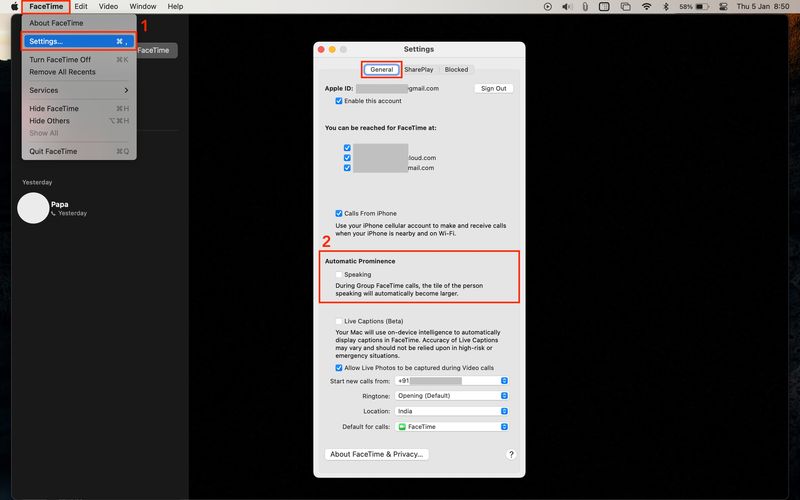Open the Default for calls dropdown
Image resolution: width=800 pixels, height=500 pixels.
tap(452, 427)
